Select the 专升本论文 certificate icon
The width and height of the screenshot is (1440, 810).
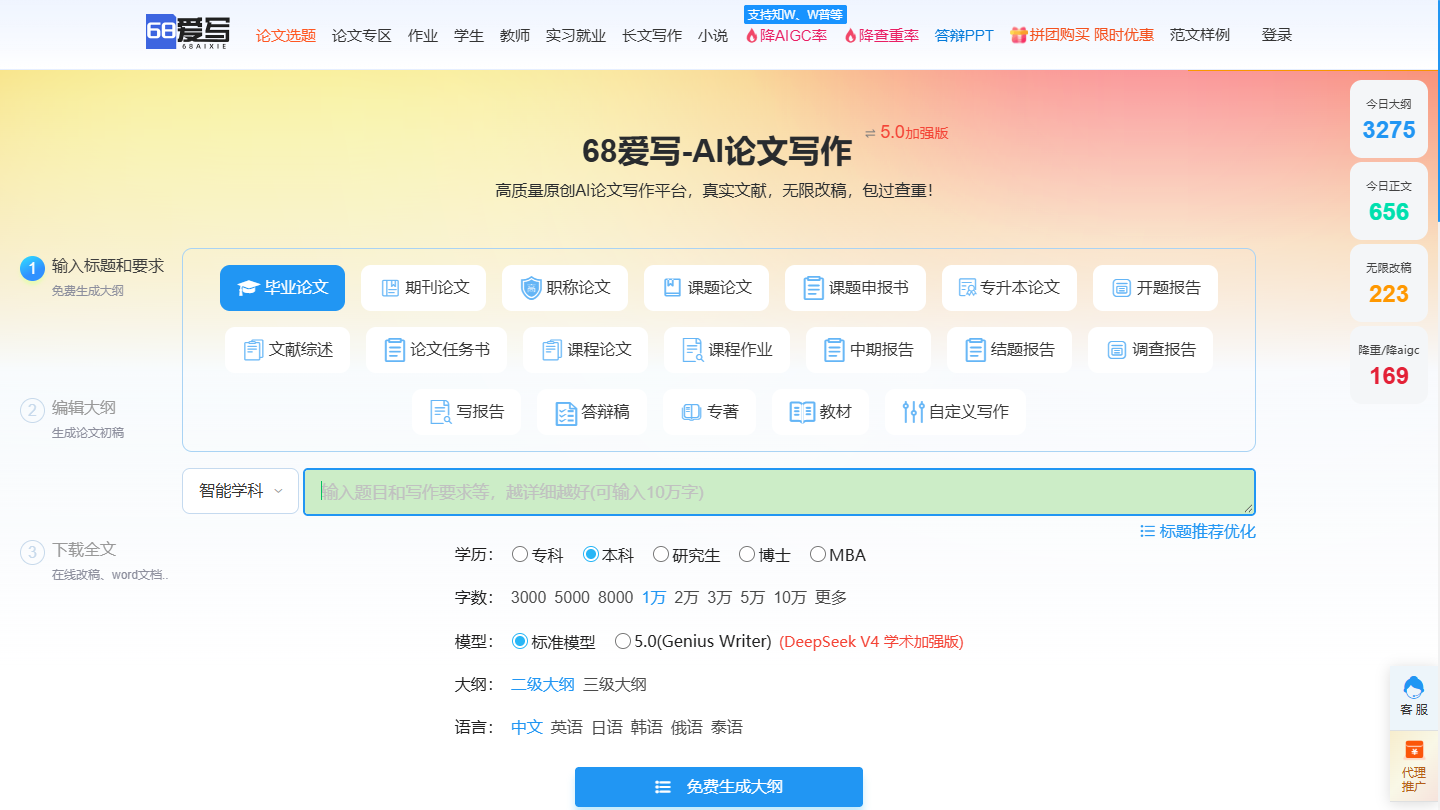click(967, 288)
